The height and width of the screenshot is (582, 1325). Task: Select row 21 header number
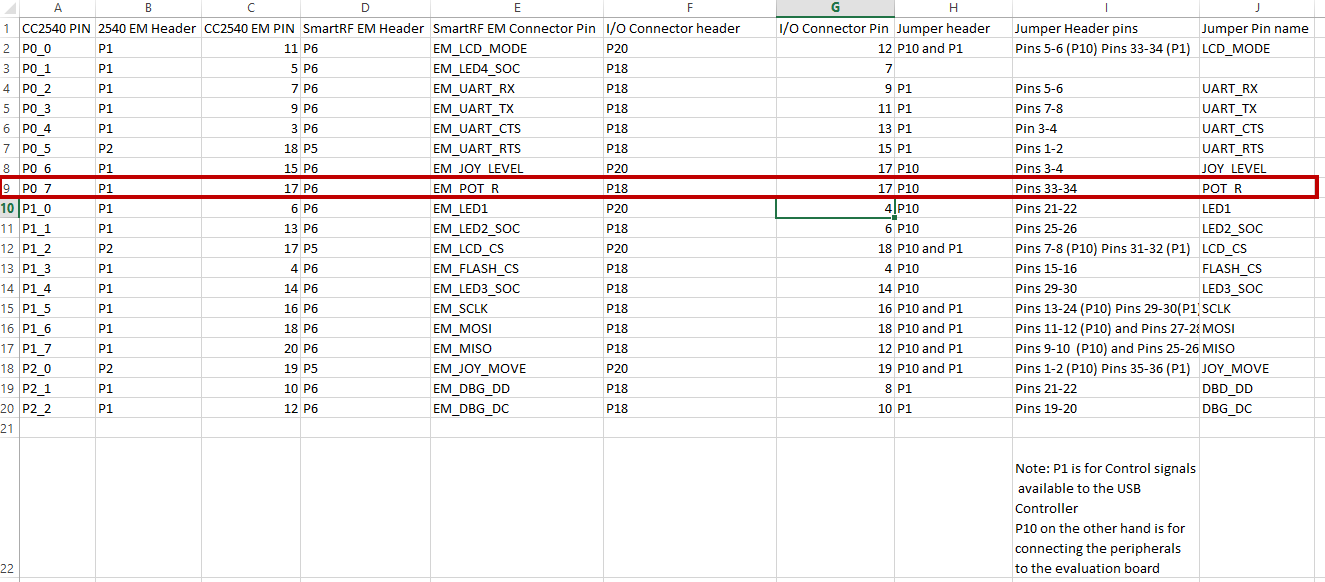(x=9, y=428)
